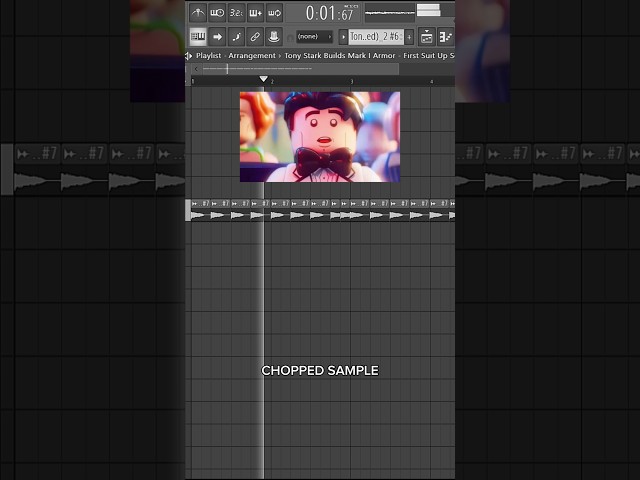This screenshot has height=480, width=640.
Task: Activate the highlighted piano keyboard view button
Action: point(198,37)
